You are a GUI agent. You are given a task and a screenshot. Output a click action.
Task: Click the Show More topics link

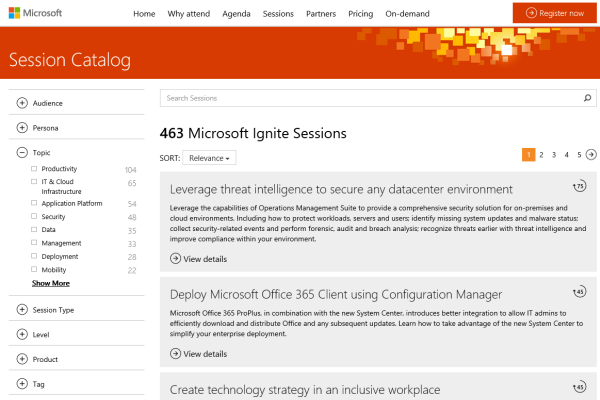50,283
